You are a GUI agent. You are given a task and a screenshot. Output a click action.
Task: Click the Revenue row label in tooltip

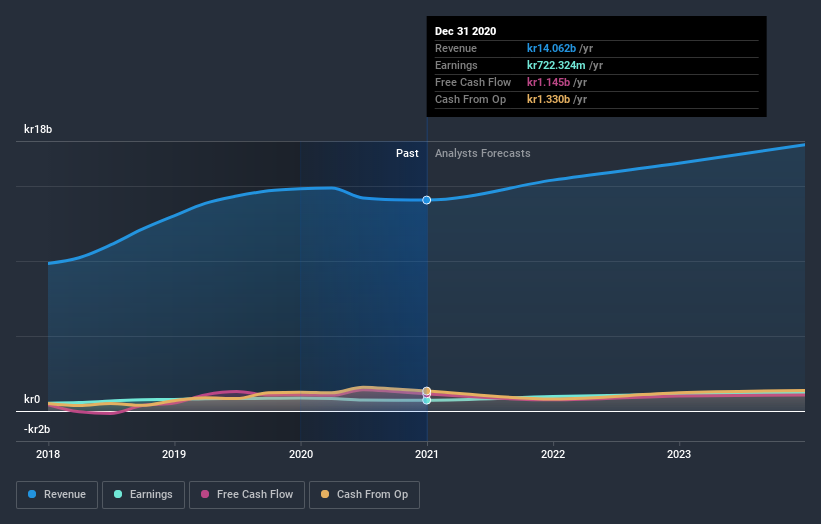[x=456, y=48]
